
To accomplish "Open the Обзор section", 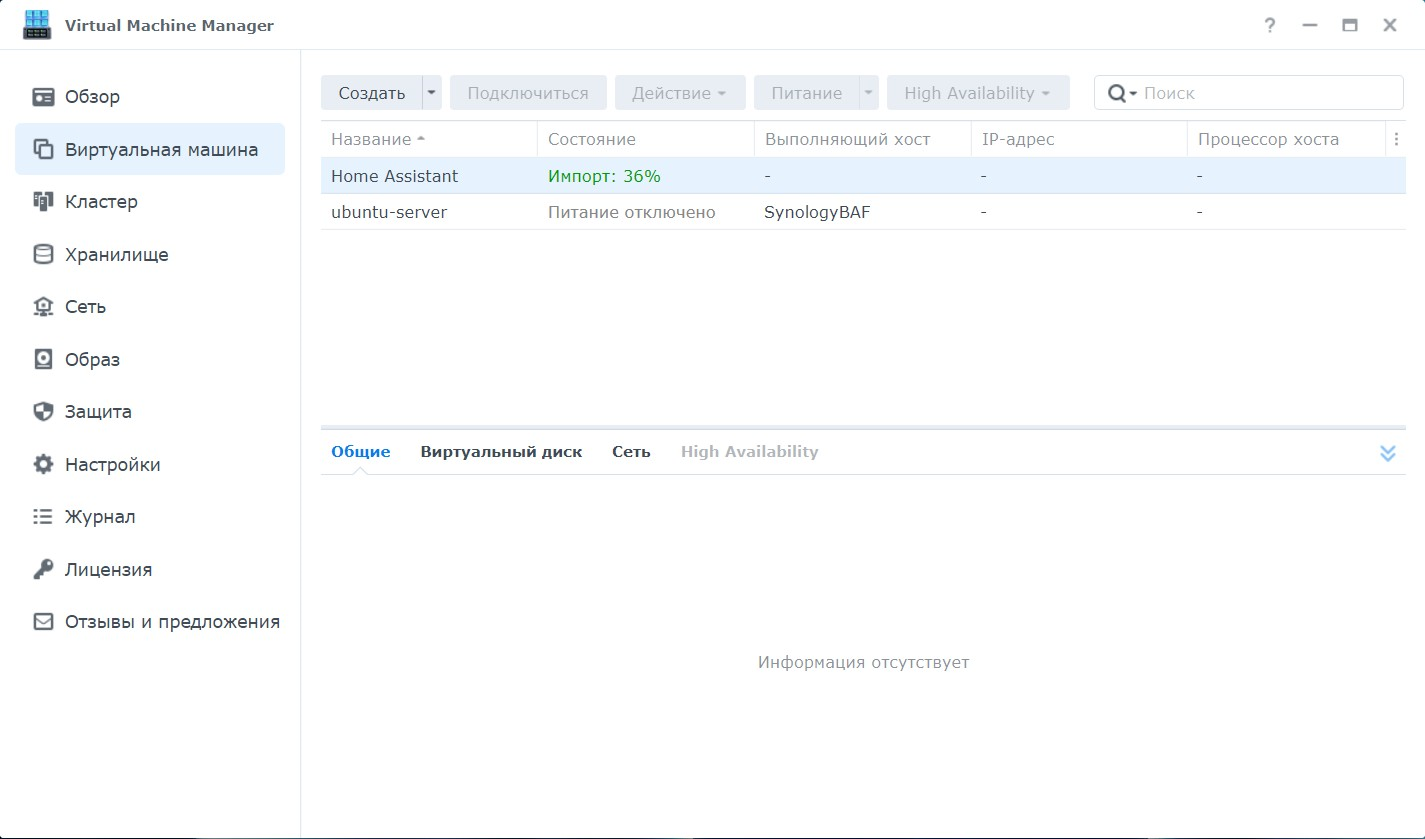I will tap(150, 97).
